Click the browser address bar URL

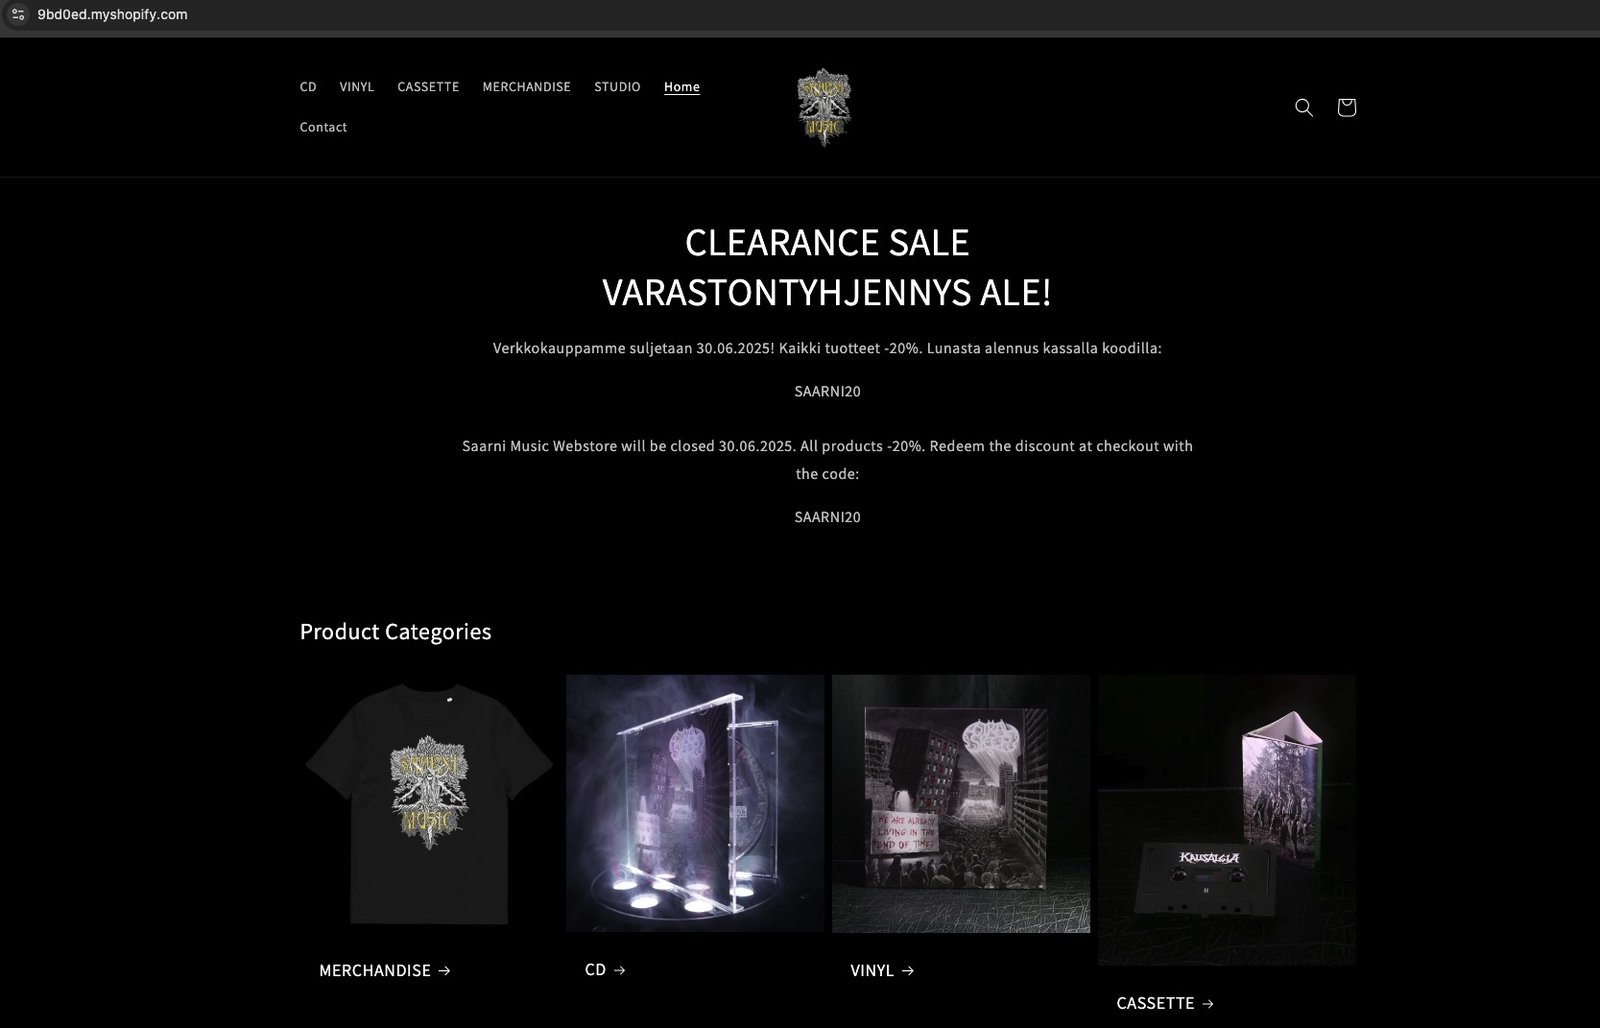point(112,14)
